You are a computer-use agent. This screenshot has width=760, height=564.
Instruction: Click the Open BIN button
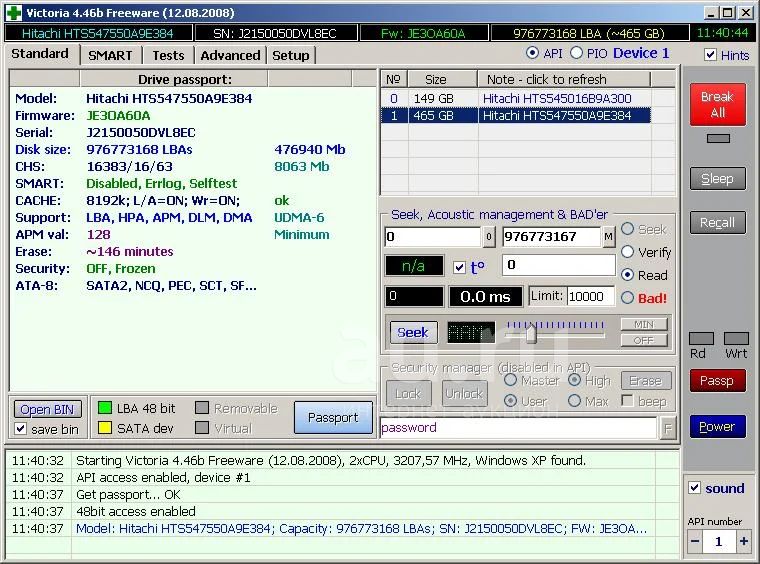[x=48, y=409]
